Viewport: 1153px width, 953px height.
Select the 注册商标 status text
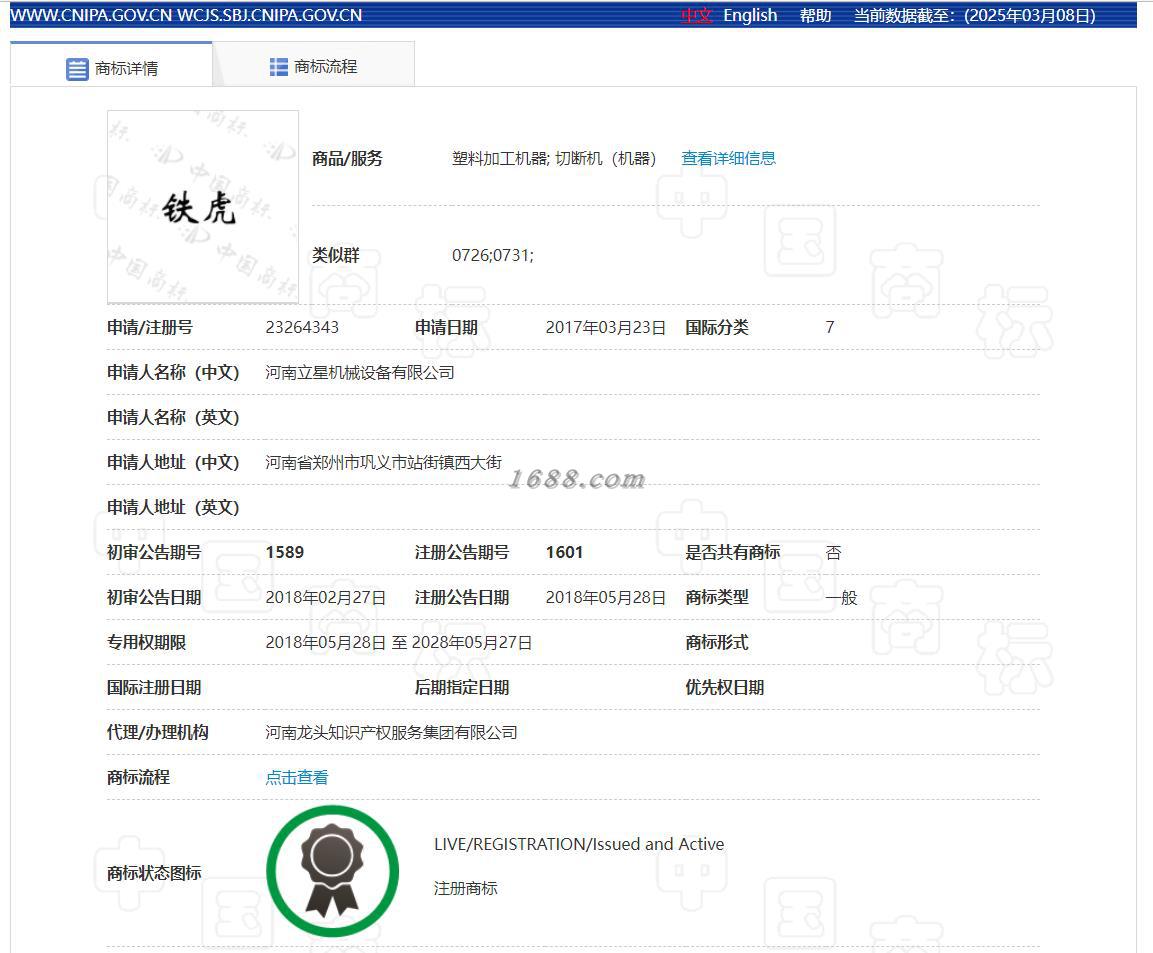tap(465, 888)
